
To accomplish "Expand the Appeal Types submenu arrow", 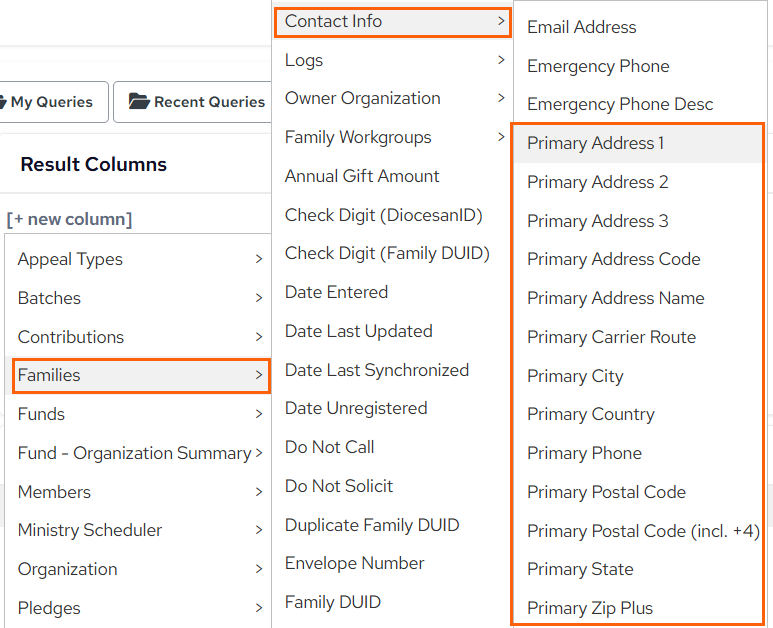I will [259, 259].
